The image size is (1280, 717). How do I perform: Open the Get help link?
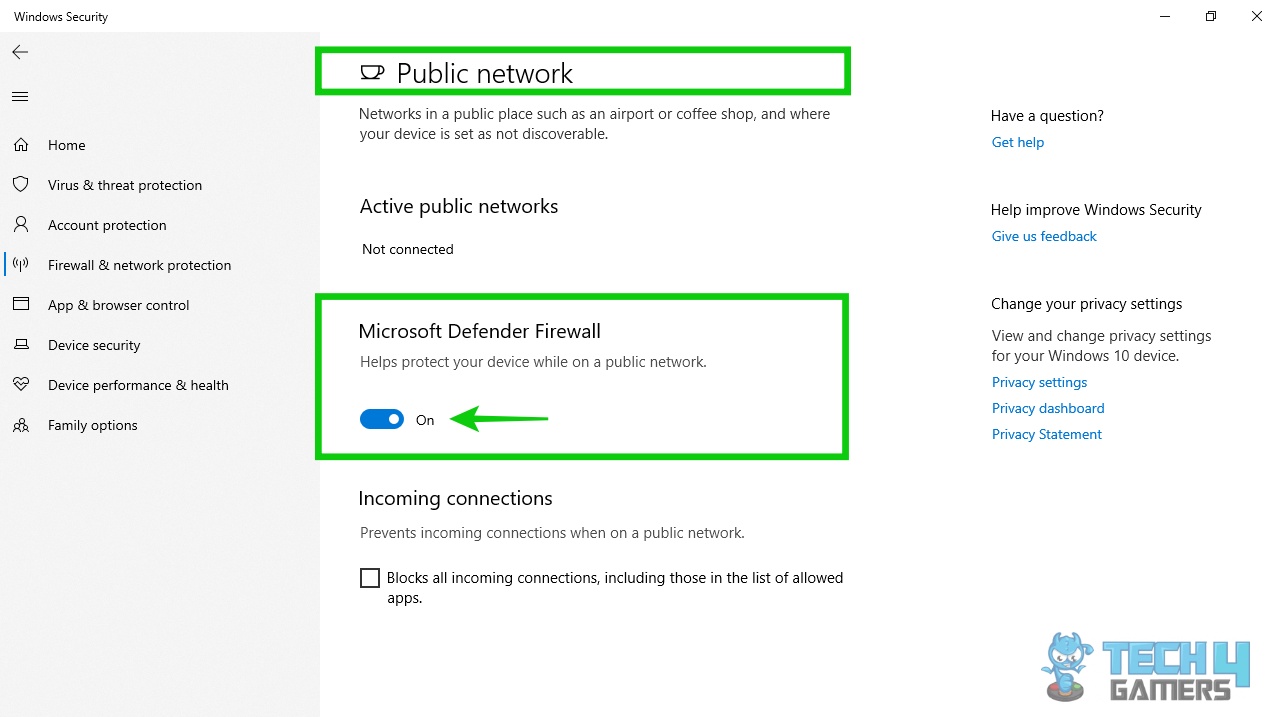pos(1017,142)
